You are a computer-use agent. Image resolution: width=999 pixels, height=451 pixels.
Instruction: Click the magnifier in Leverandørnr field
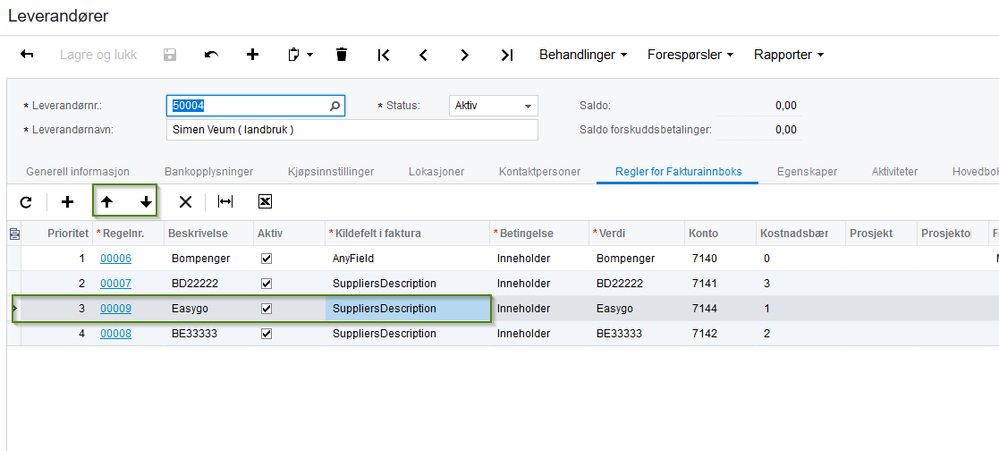click(x=335, y=106)
